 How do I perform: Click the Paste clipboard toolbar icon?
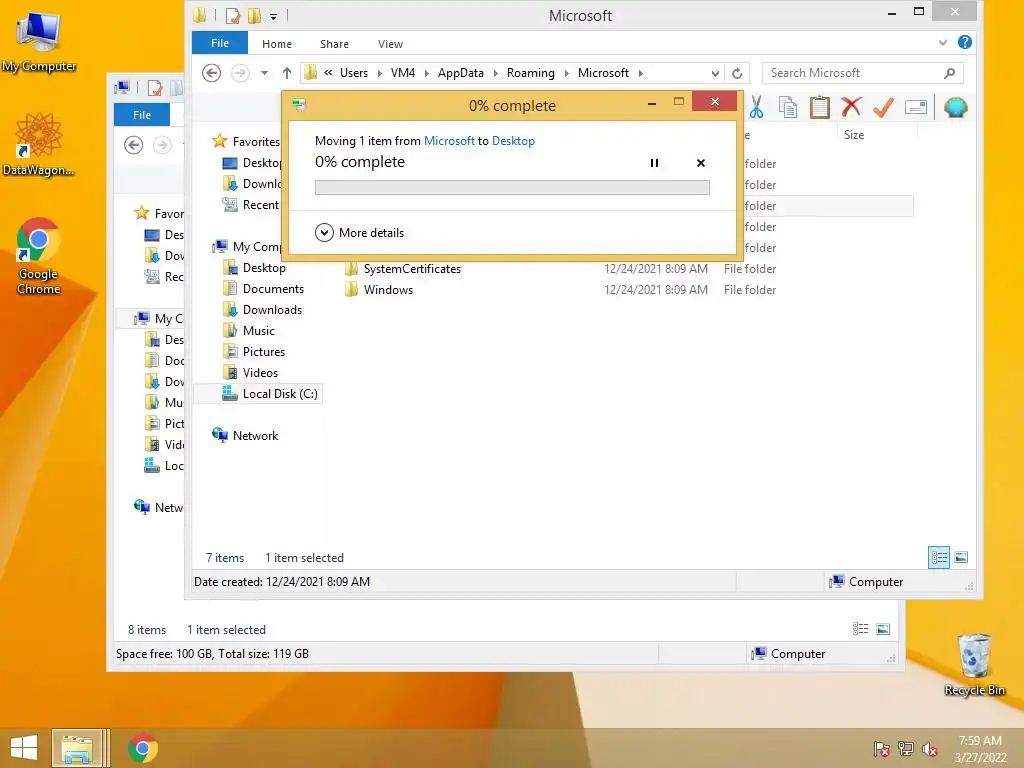pos(819,107)
